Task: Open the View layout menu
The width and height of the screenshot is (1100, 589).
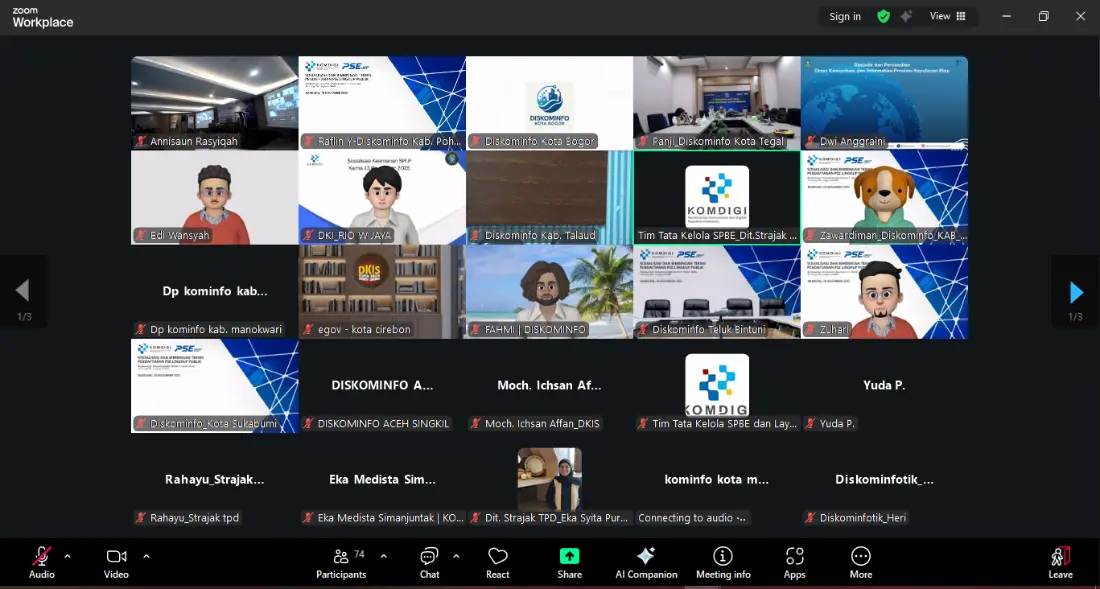Action: point(948,16)
